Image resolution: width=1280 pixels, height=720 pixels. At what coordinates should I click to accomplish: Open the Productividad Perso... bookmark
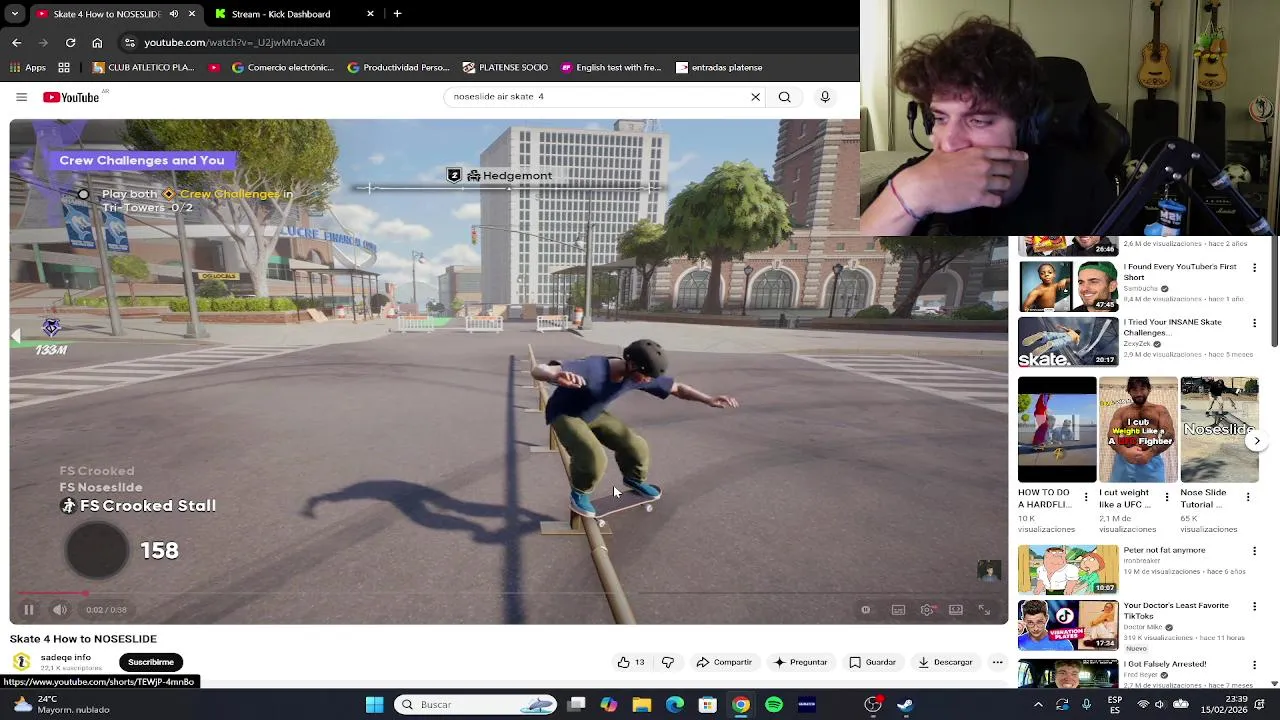coord(398,68)
